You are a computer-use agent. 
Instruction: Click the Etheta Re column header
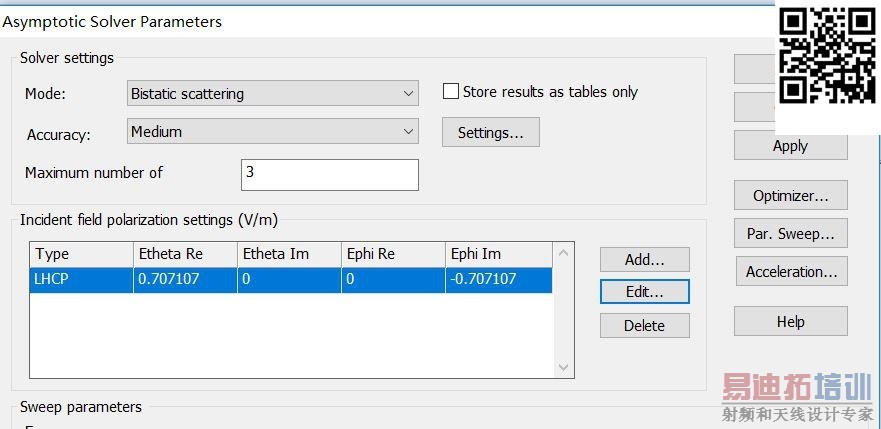[x=185, y=254]
